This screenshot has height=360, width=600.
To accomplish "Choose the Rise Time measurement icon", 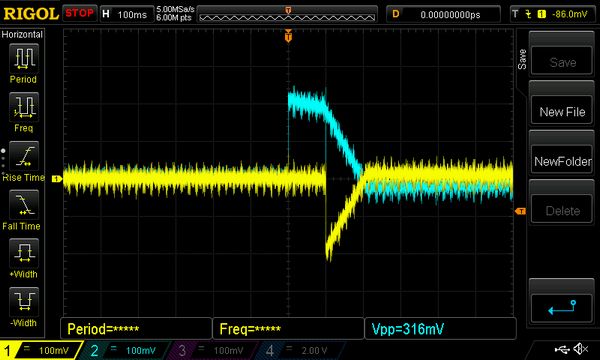I will (24, 156).
